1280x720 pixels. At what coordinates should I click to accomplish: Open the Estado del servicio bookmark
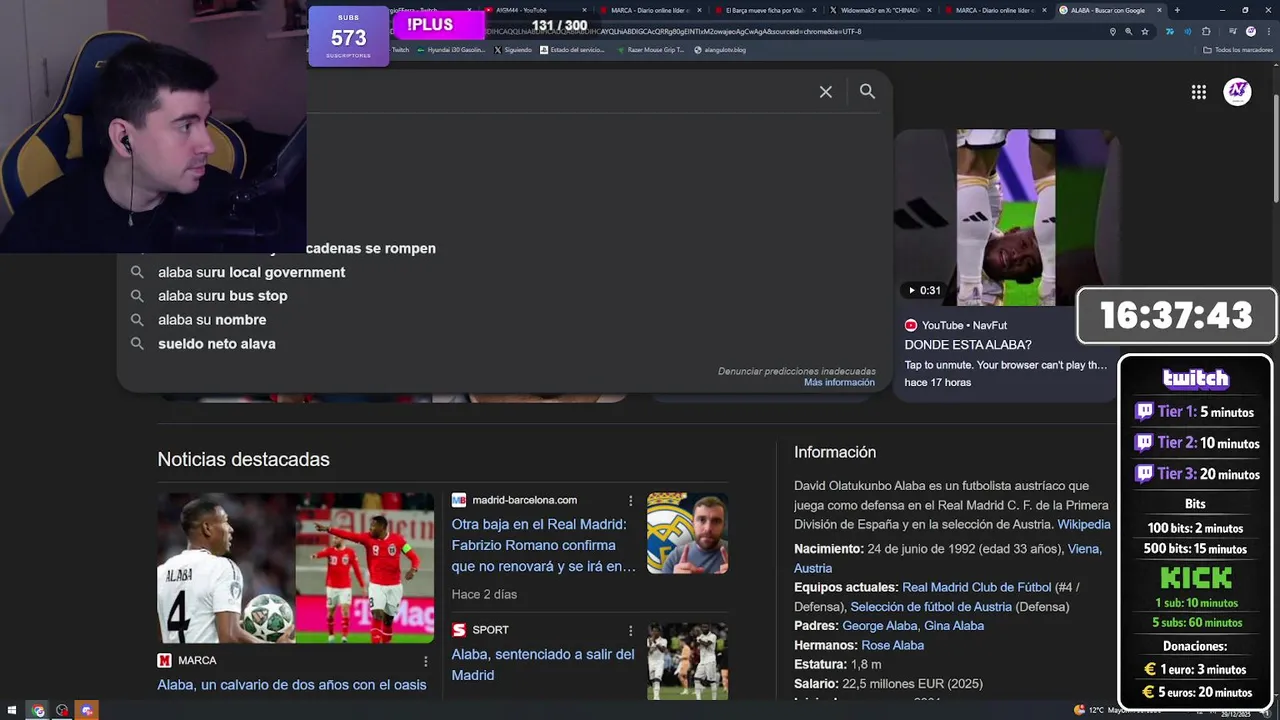click(573, 50)
